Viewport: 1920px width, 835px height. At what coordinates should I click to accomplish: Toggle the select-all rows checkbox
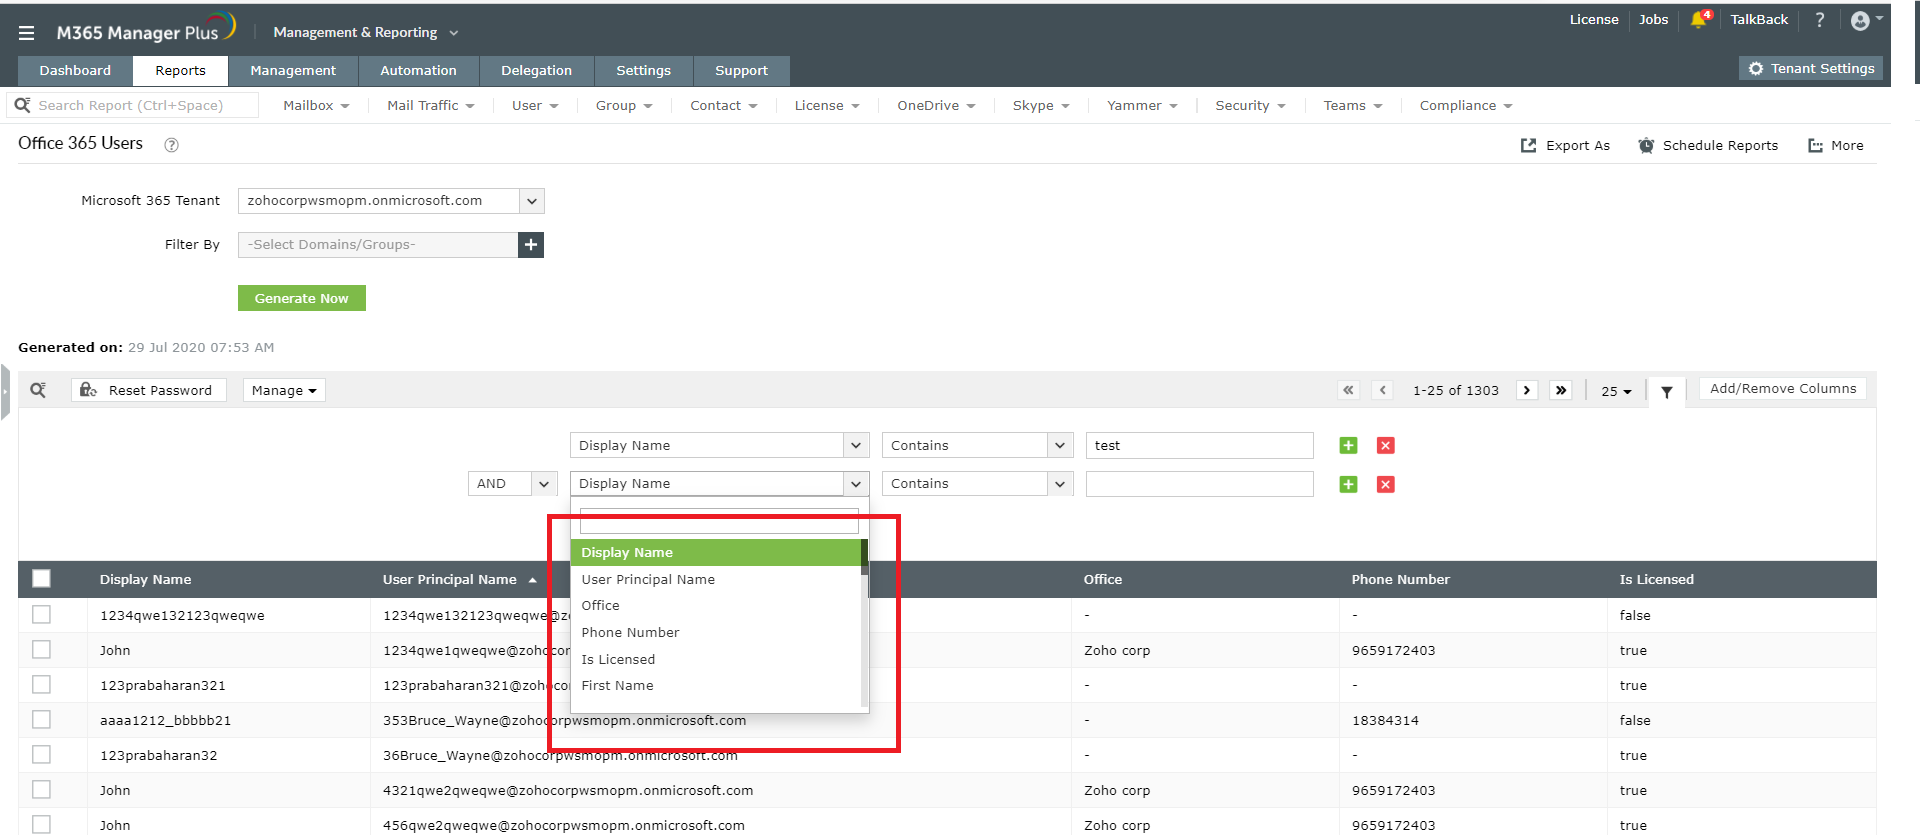click(41, 578)
